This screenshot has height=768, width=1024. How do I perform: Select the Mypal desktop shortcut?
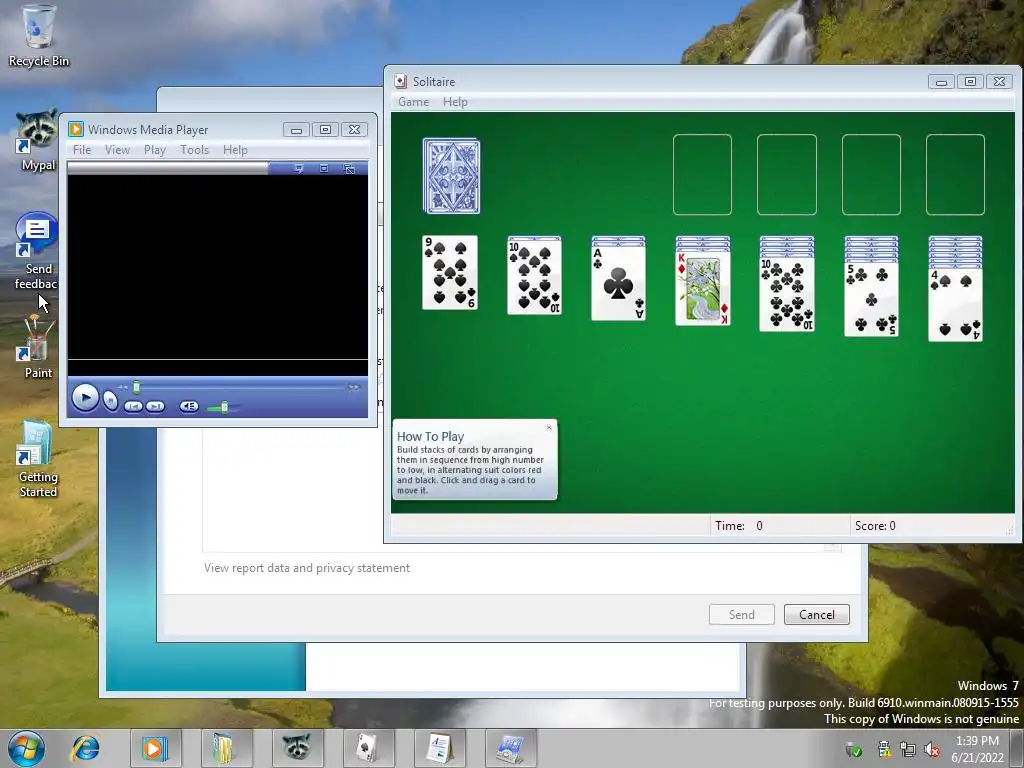pos(37,140)
